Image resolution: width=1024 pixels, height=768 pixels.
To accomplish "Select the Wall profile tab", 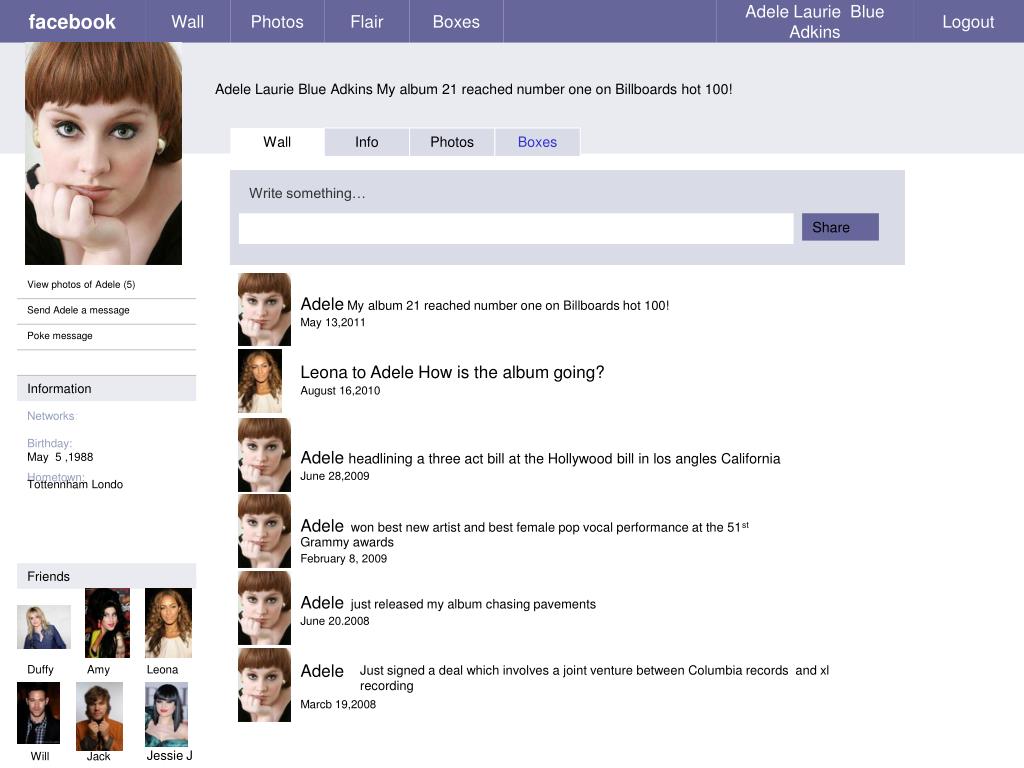I will pos(277,142).
